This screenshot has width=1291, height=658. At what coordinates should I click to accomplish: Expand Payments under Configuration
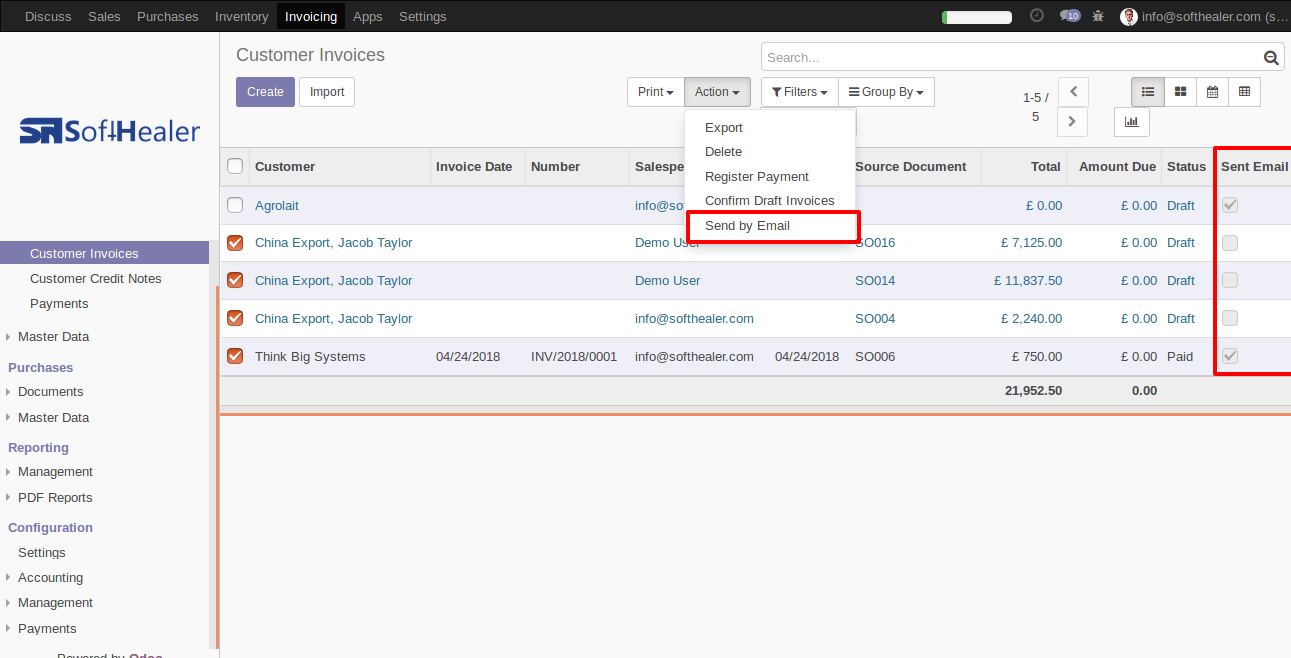(x=47, y=629)
